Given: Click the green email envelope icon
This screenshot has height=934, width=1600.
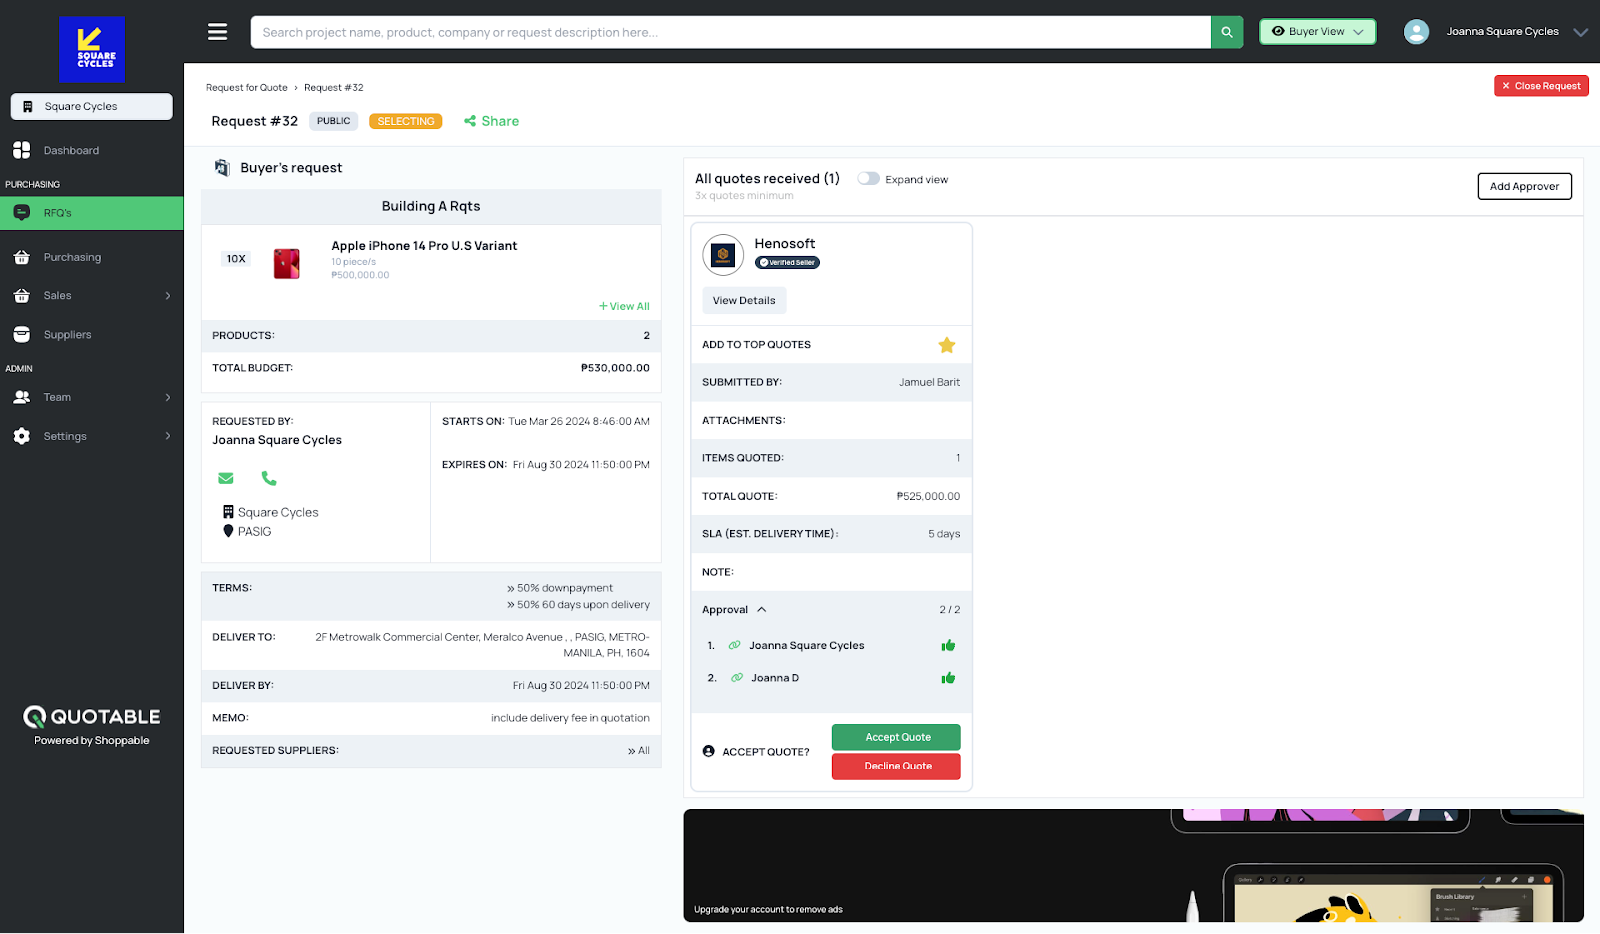Looking at the screenshot, I should click(x=226, y=478).
